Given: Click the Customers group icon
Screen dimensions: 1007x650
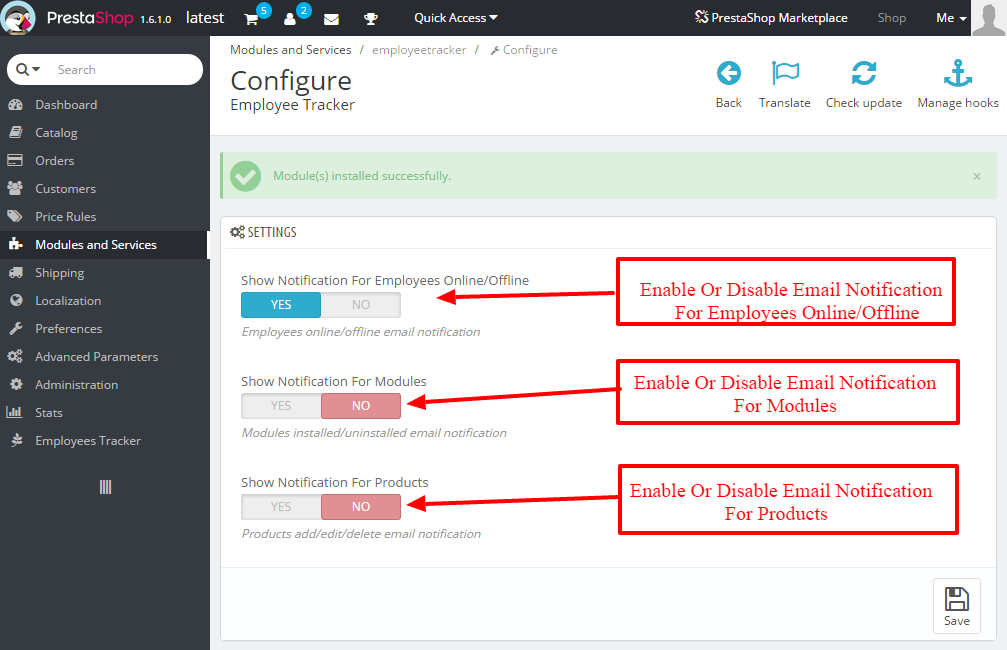Looking at the screenshot, I should pos(15,188).
